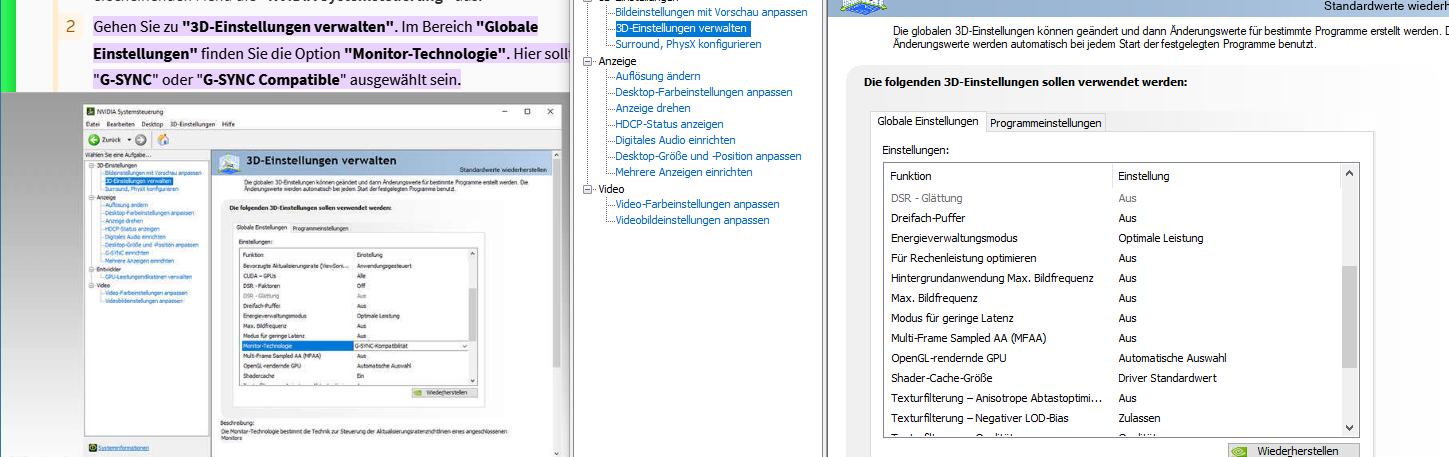1449x457 pixels.
Task: Click the Systeminformationen icon at bottom left
Action: (92, 448)
